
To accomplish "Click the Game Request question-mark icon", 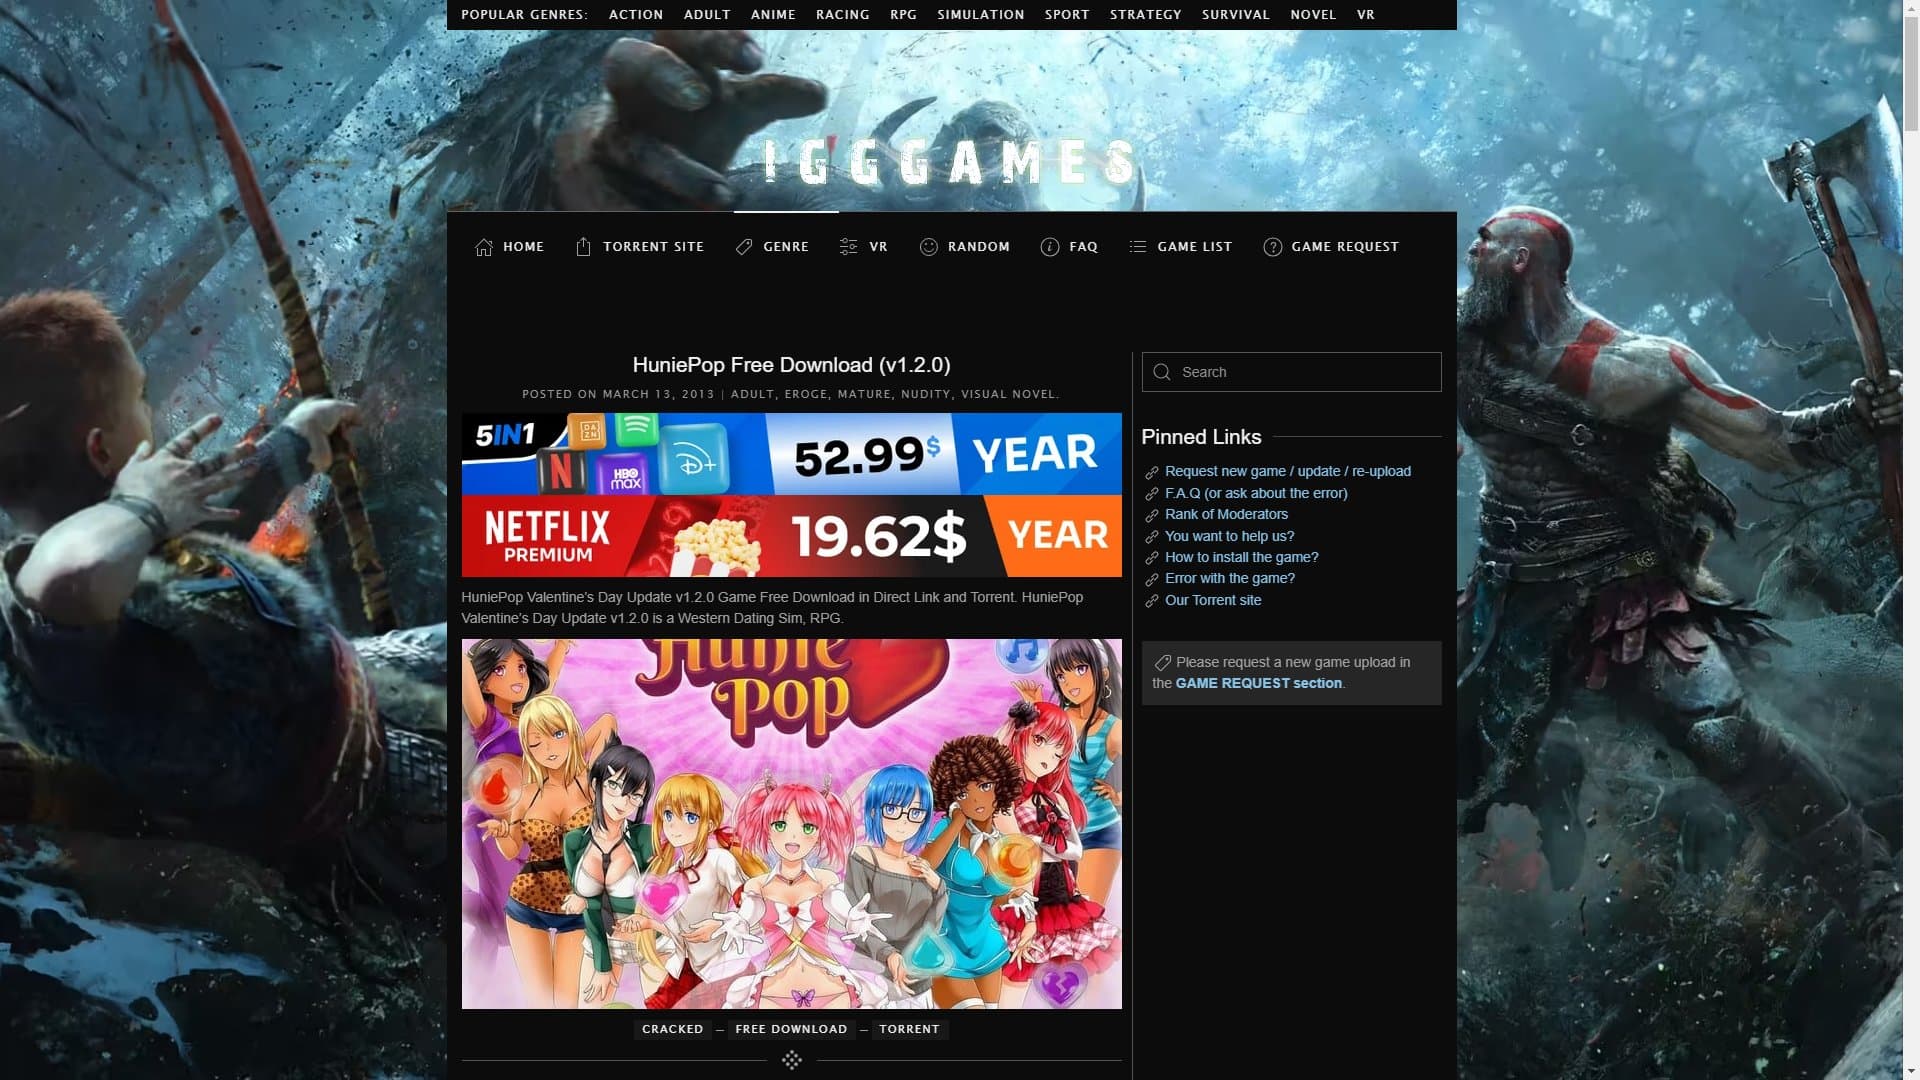I will click(1273, 247).
